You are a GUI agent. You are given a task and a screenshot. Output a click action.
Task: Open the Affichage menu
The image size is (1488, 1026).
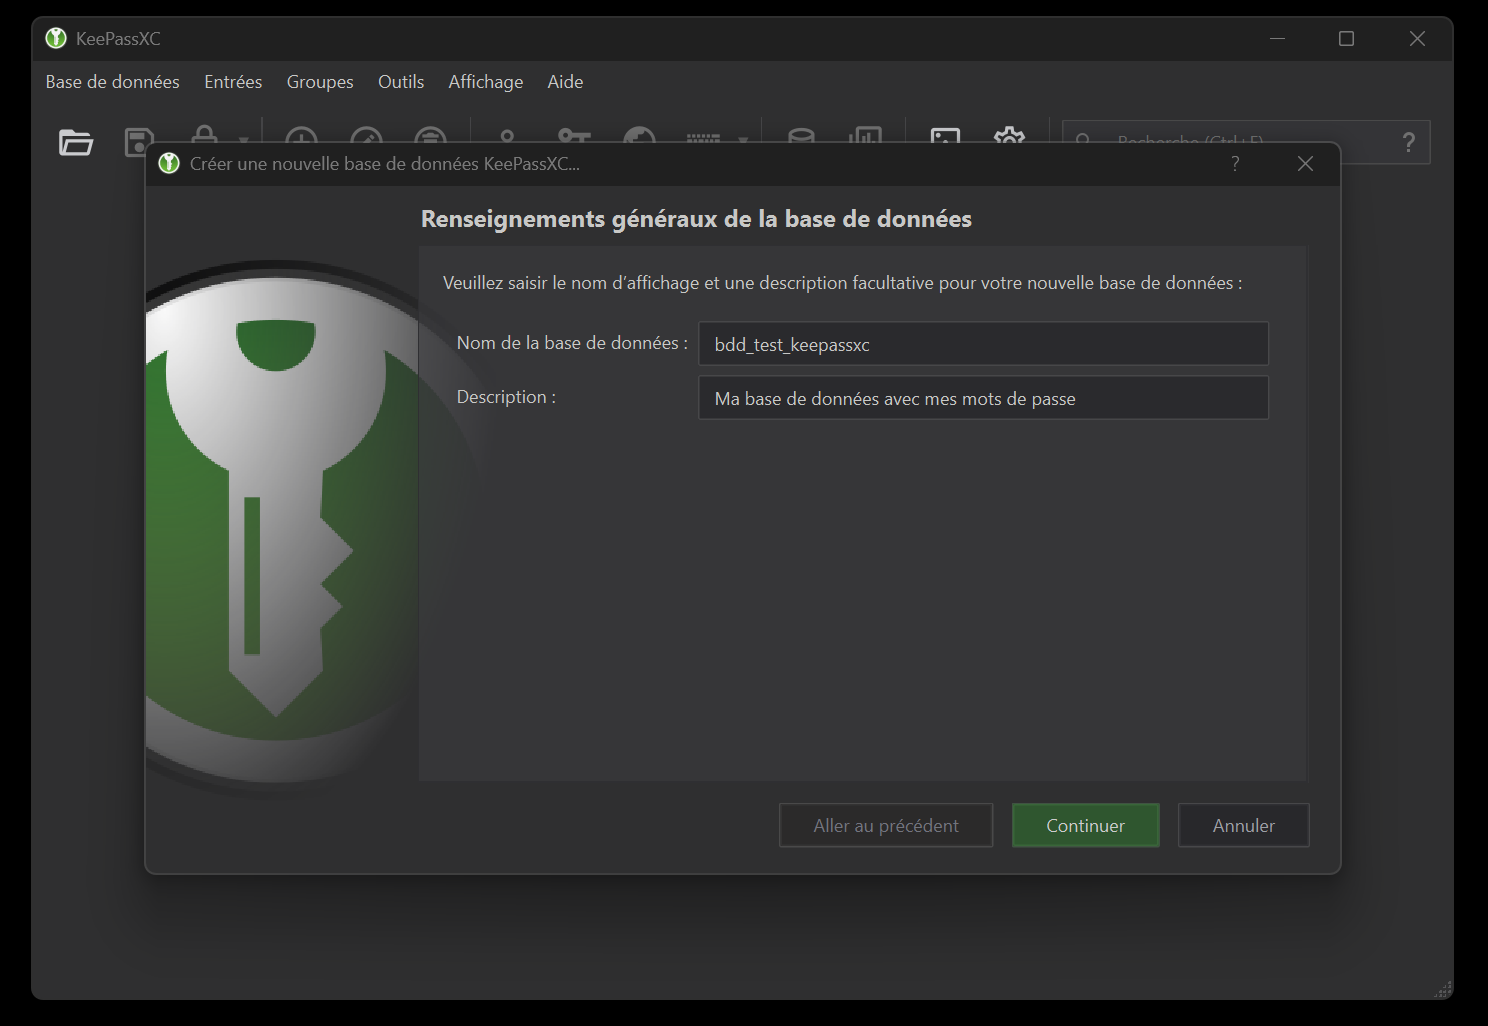pyautogui.click(x=485, y=82)
